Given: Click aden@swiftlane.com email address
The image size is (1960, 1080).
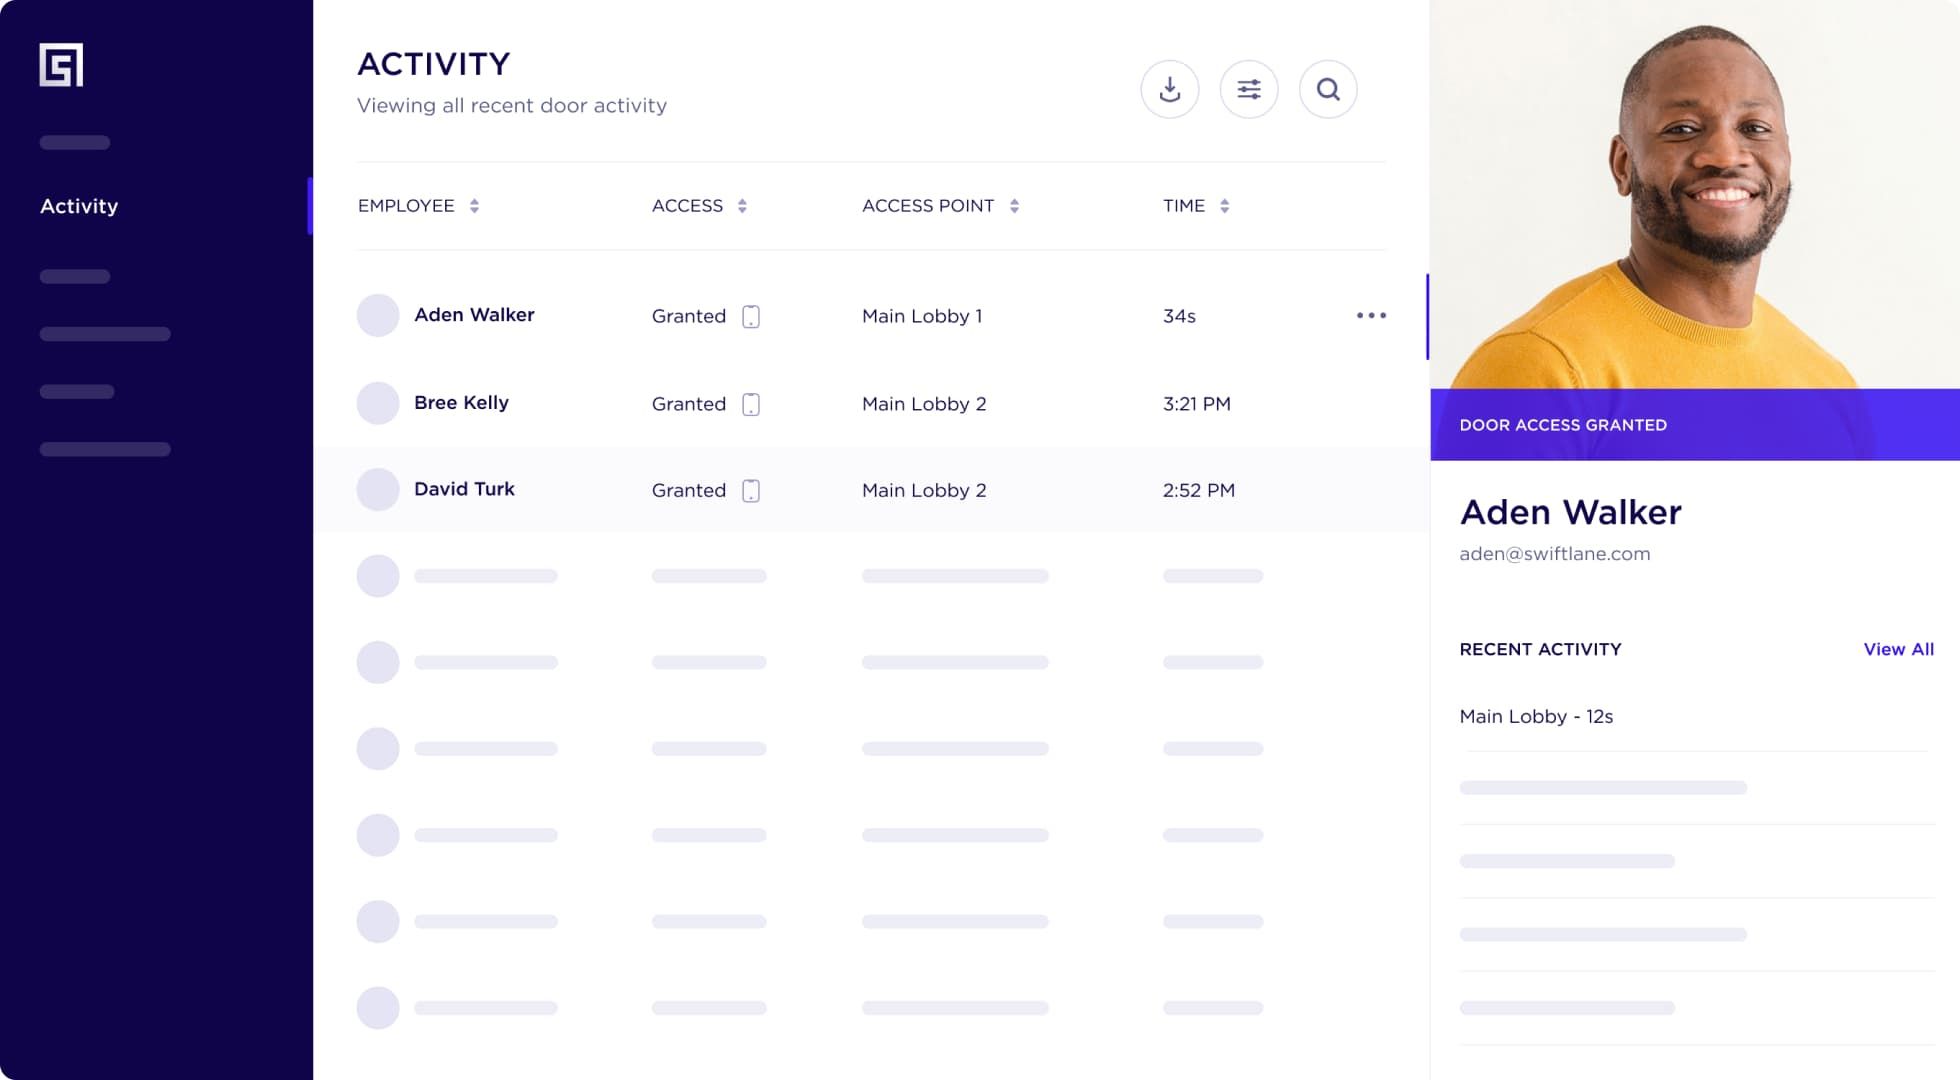Looking at the screenshot, I should tap(1554, 554).
